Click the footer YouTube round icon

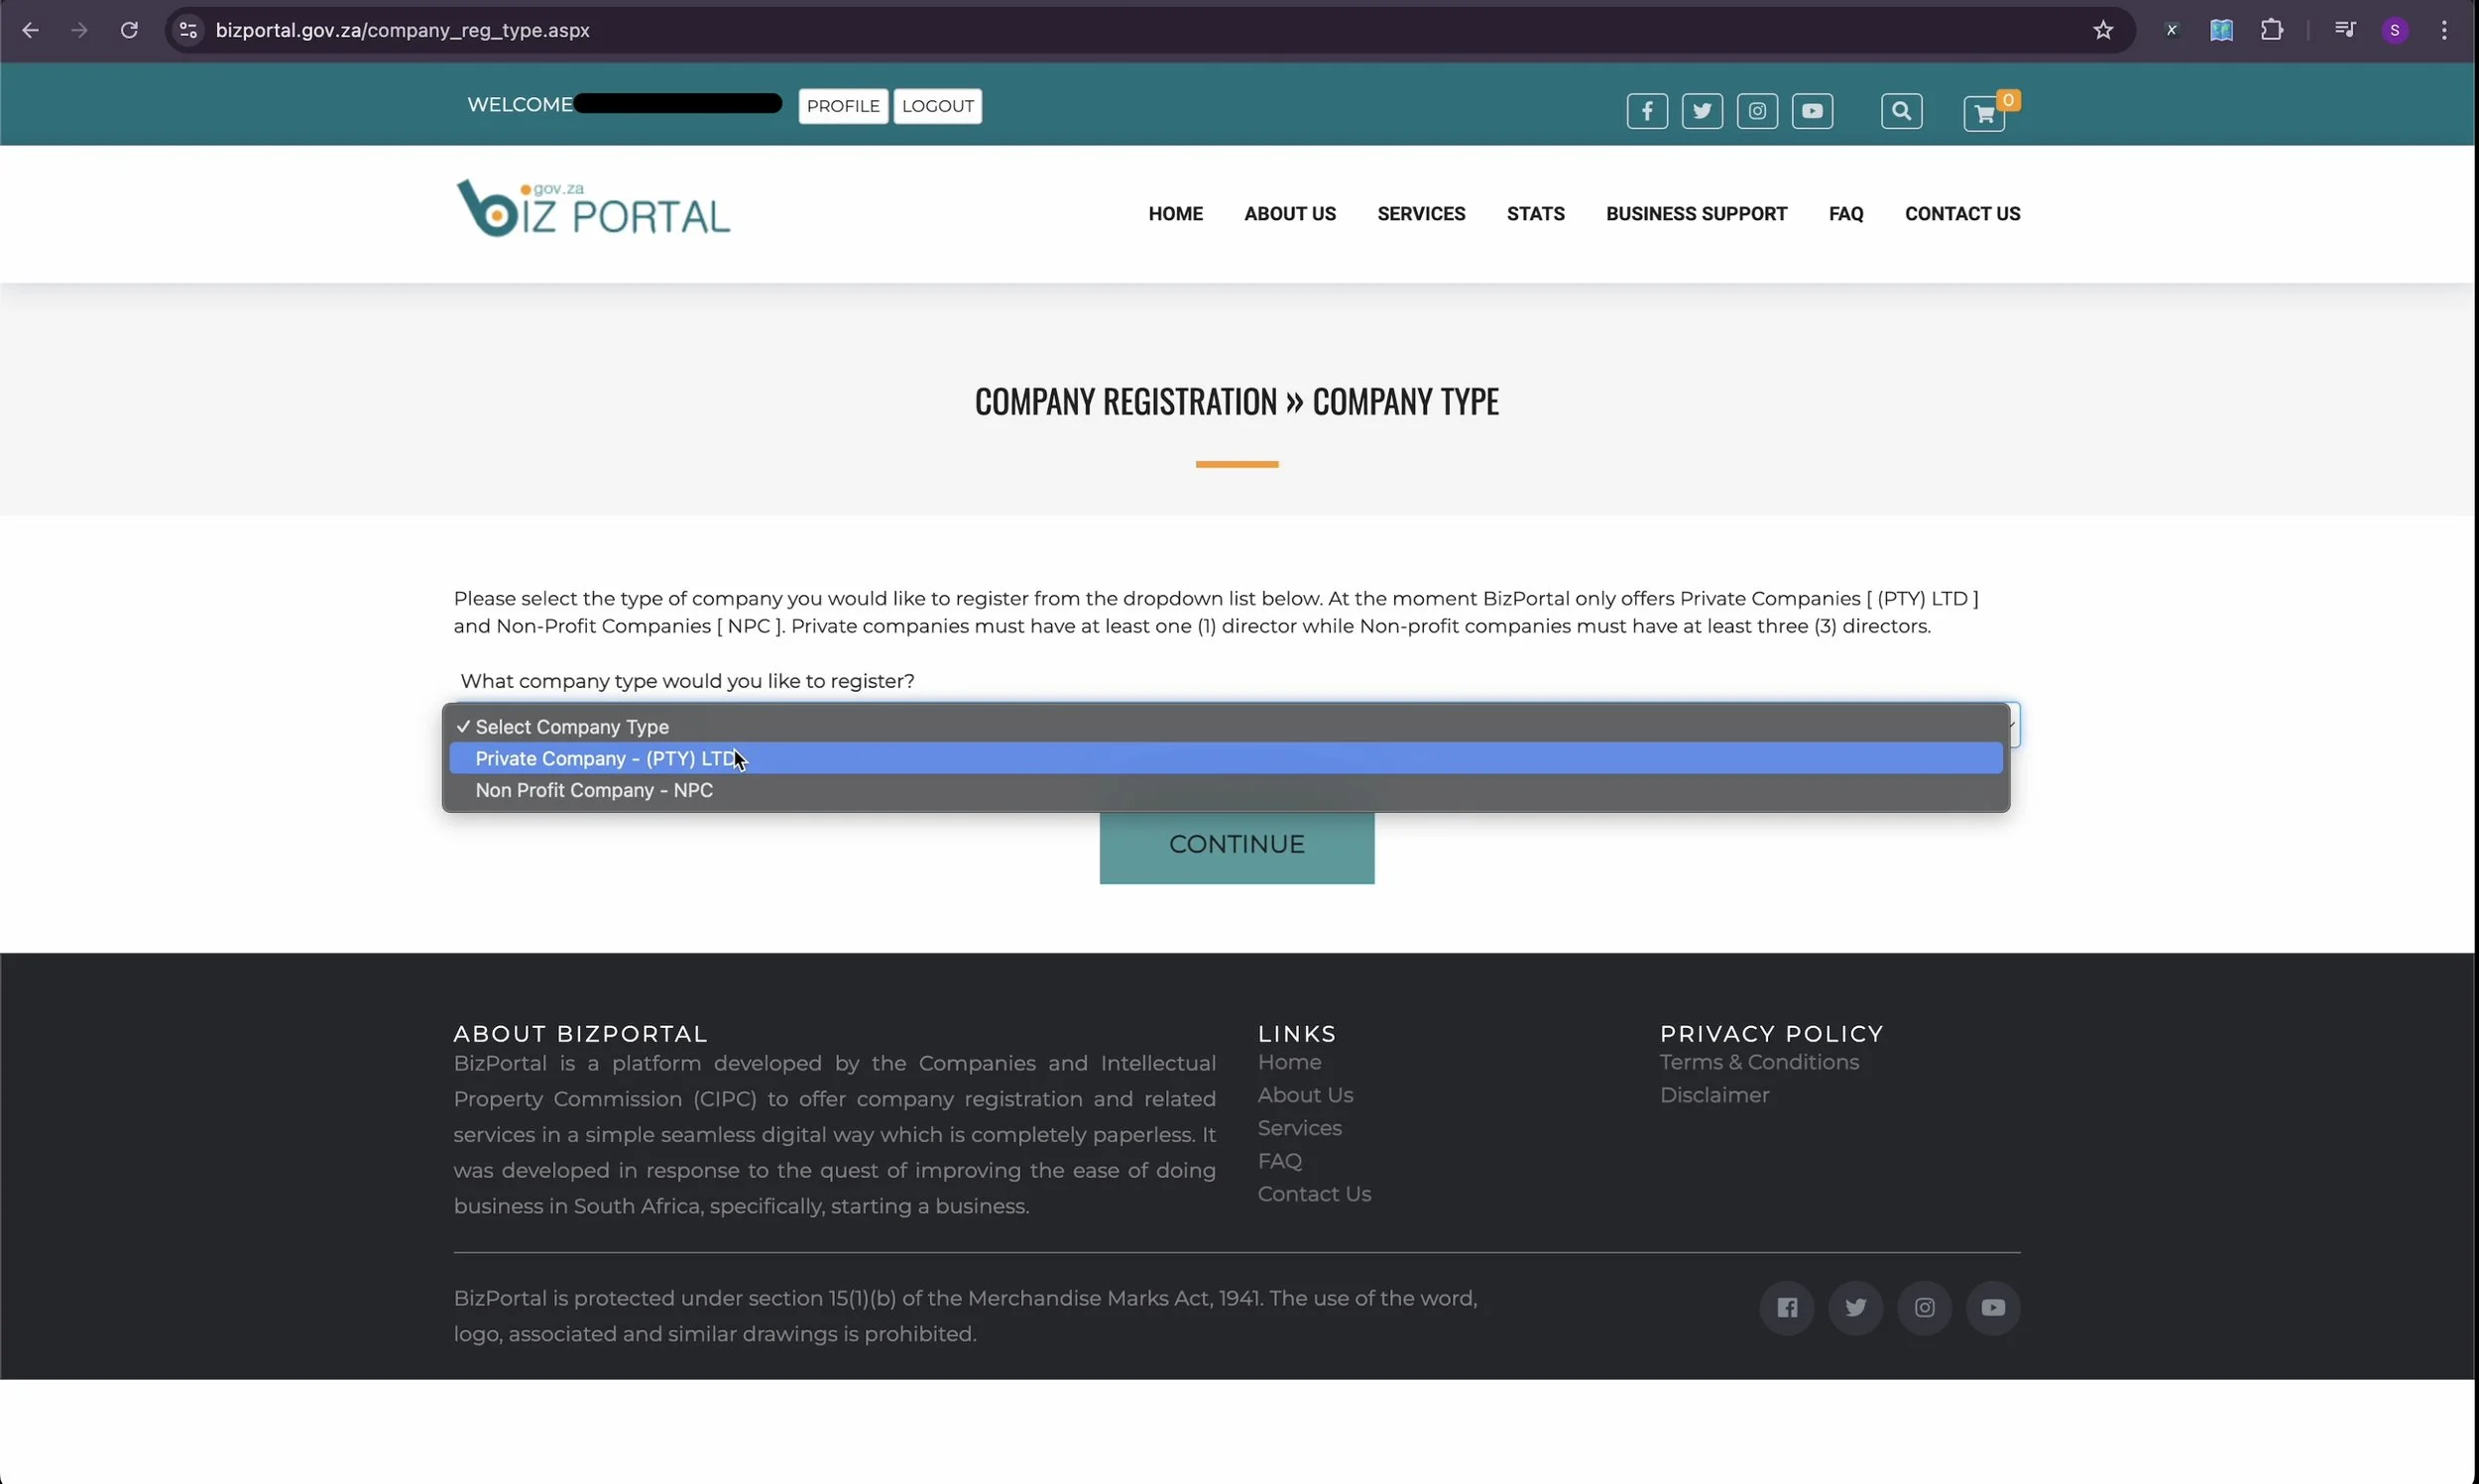coord(1992,1307)
